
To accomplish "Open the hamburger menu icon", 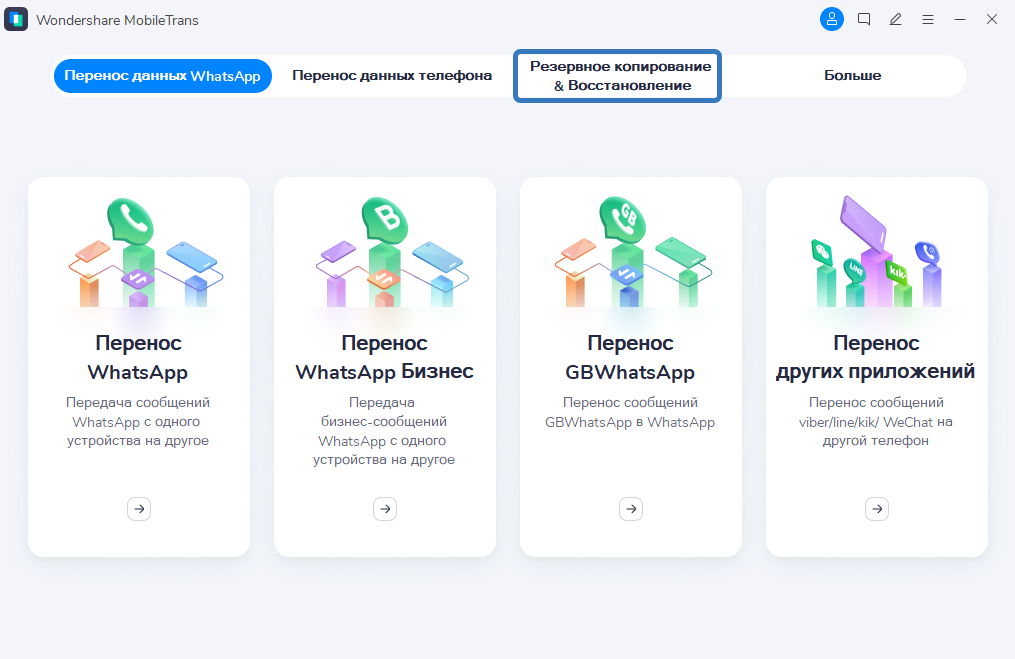I will [x=928, y=19].
